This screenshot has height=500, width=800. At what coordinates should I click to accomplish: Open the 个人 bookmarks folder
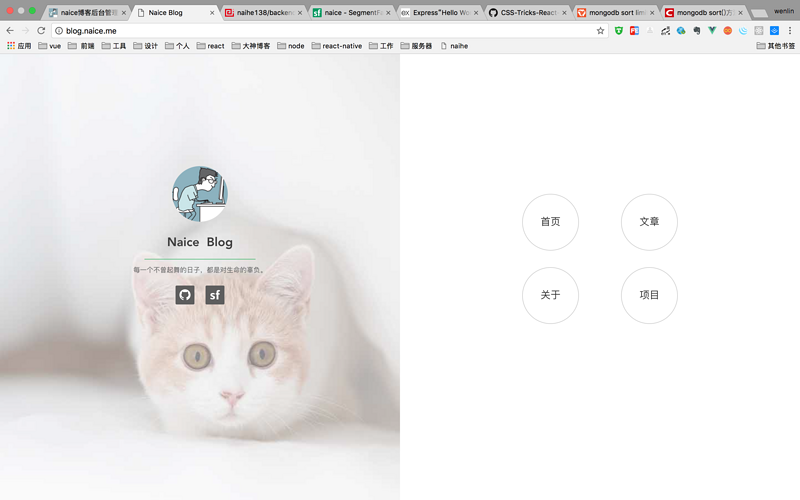(177, 46)
